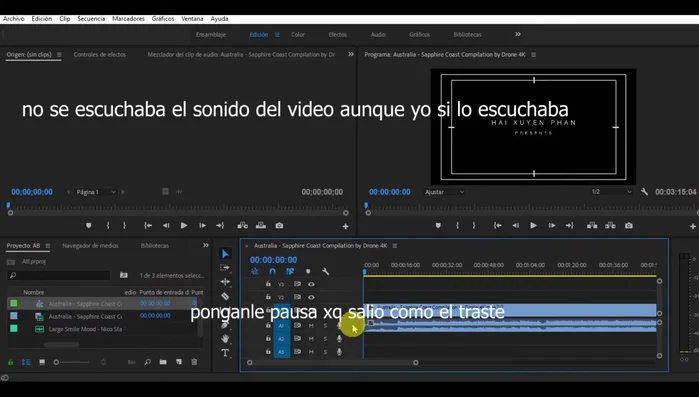This screenshot has height=397, width=699.
Task: Select the Hand tool
Action: [x=225, y=339]
